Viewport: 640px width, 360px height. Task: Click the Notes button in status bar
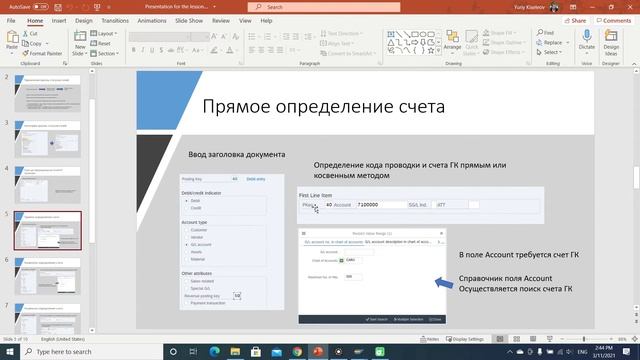[429, 339]
